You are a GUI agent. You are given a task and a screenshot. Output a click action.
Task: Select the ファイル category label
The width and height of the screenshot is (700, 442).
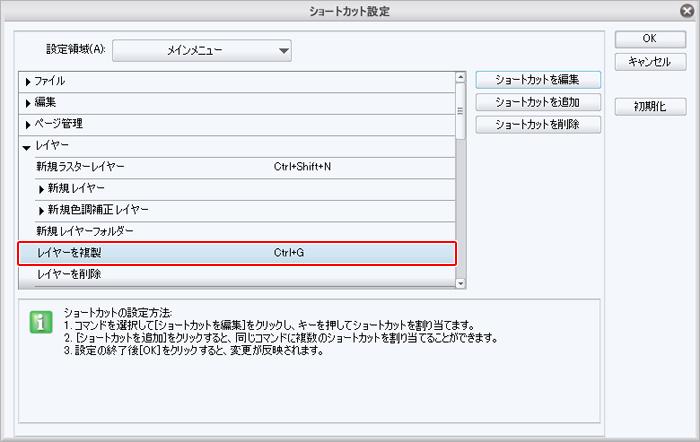(50, 81)
